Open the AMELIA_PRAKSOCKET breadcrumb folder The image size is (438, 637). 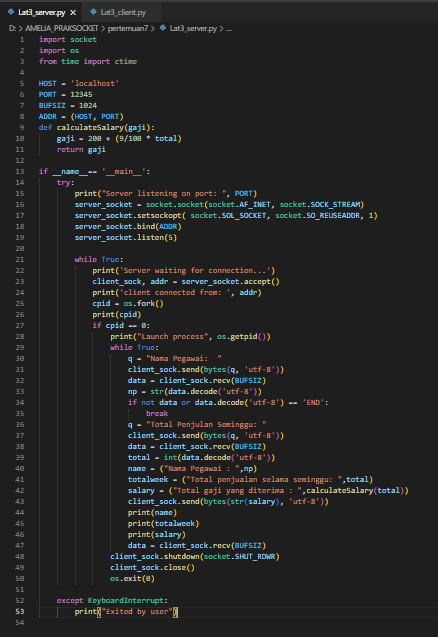(61, 28)
